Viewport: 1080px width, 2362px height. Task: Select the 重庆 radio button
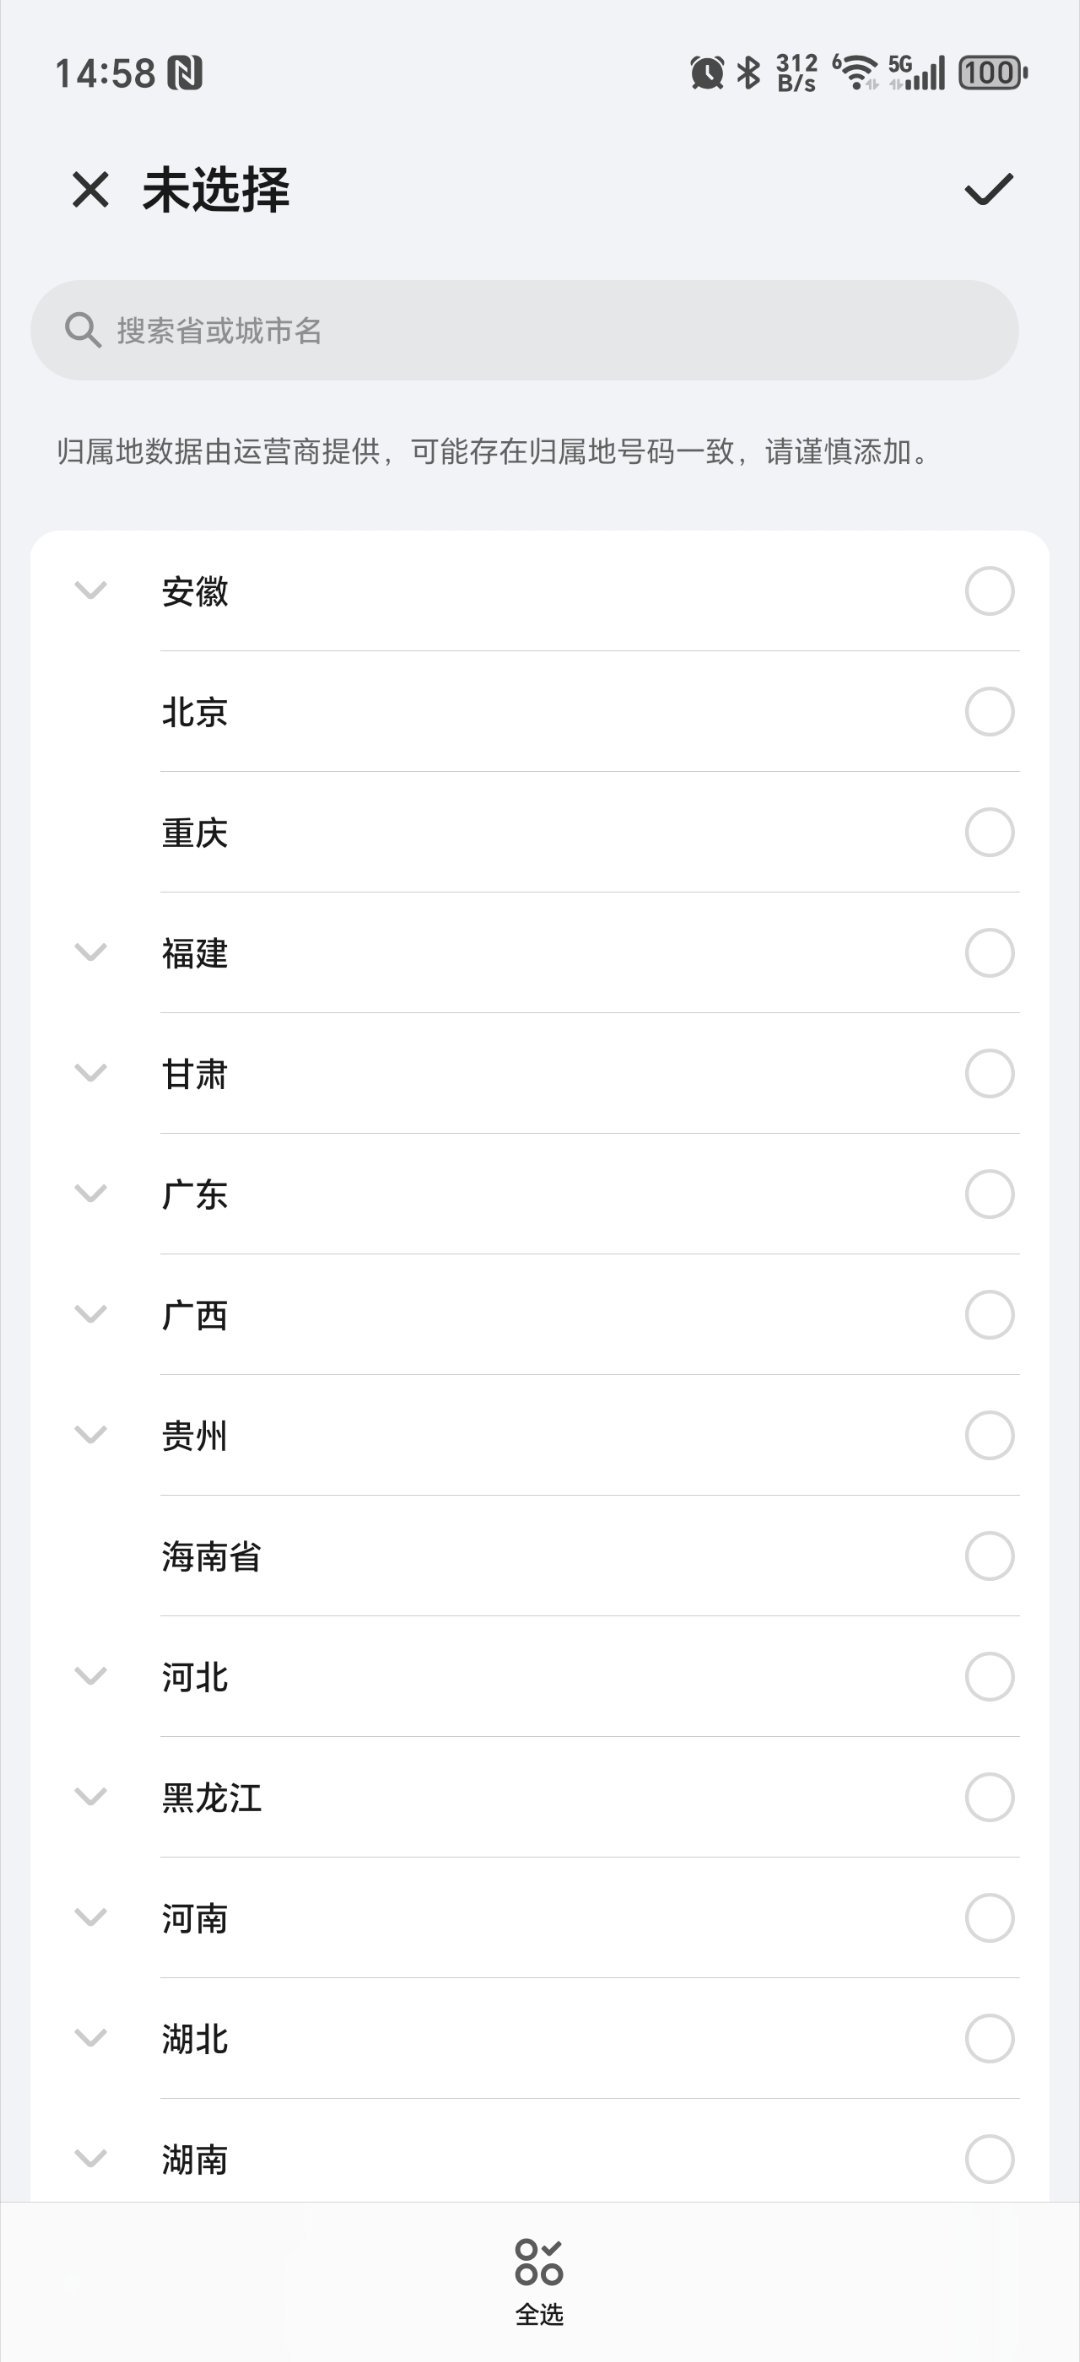[x=989, y=832]
